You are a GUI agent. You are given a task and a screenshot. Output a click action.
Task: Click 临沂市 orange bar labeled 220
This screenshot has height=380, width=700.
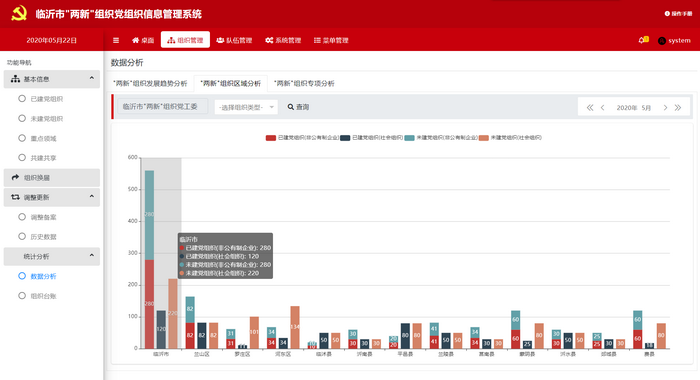(173, 313)
